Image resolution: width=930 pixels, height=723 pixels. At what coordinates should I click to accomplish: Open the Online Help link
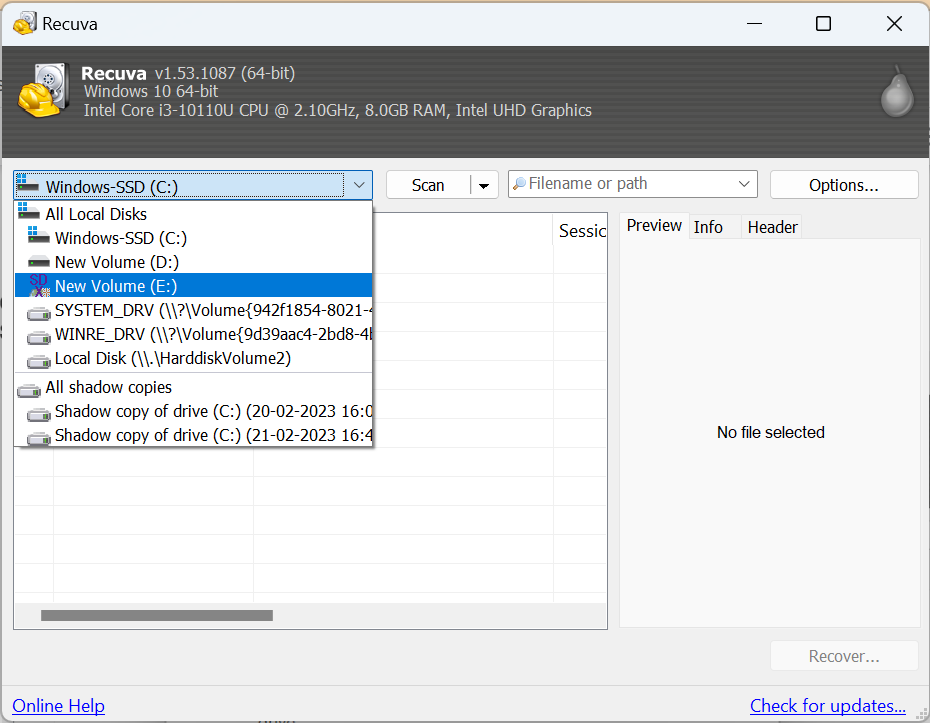coord(58,706)
